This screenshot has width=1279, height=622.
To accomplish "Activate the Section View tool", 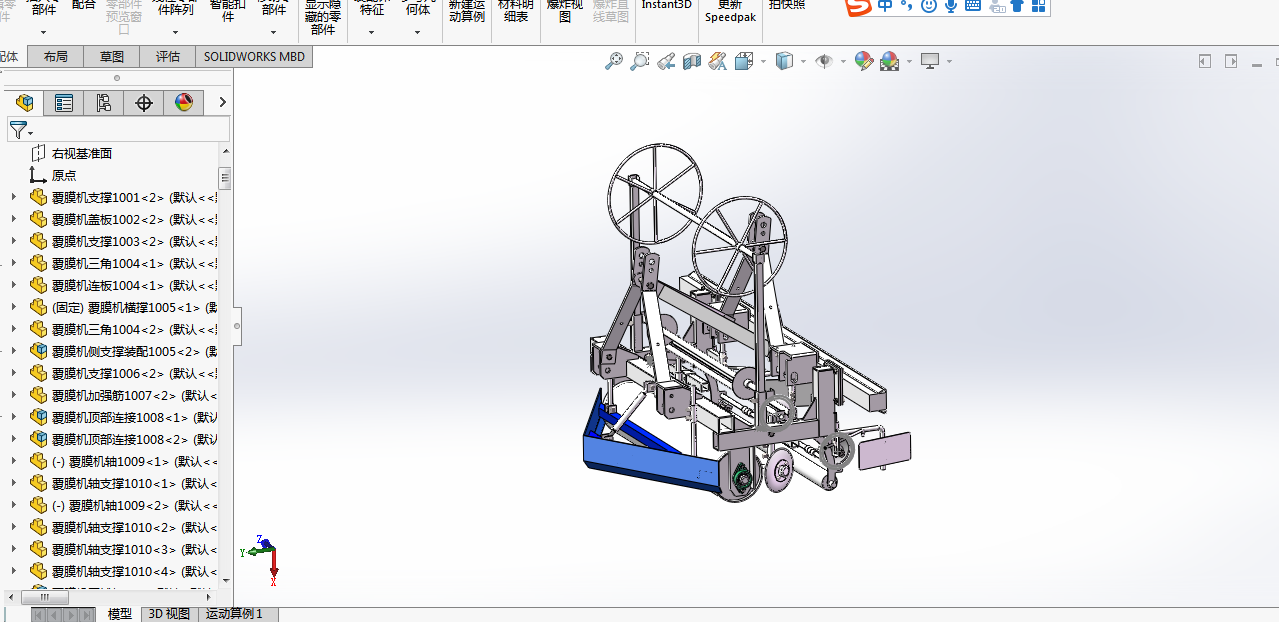I will point(692,62).
